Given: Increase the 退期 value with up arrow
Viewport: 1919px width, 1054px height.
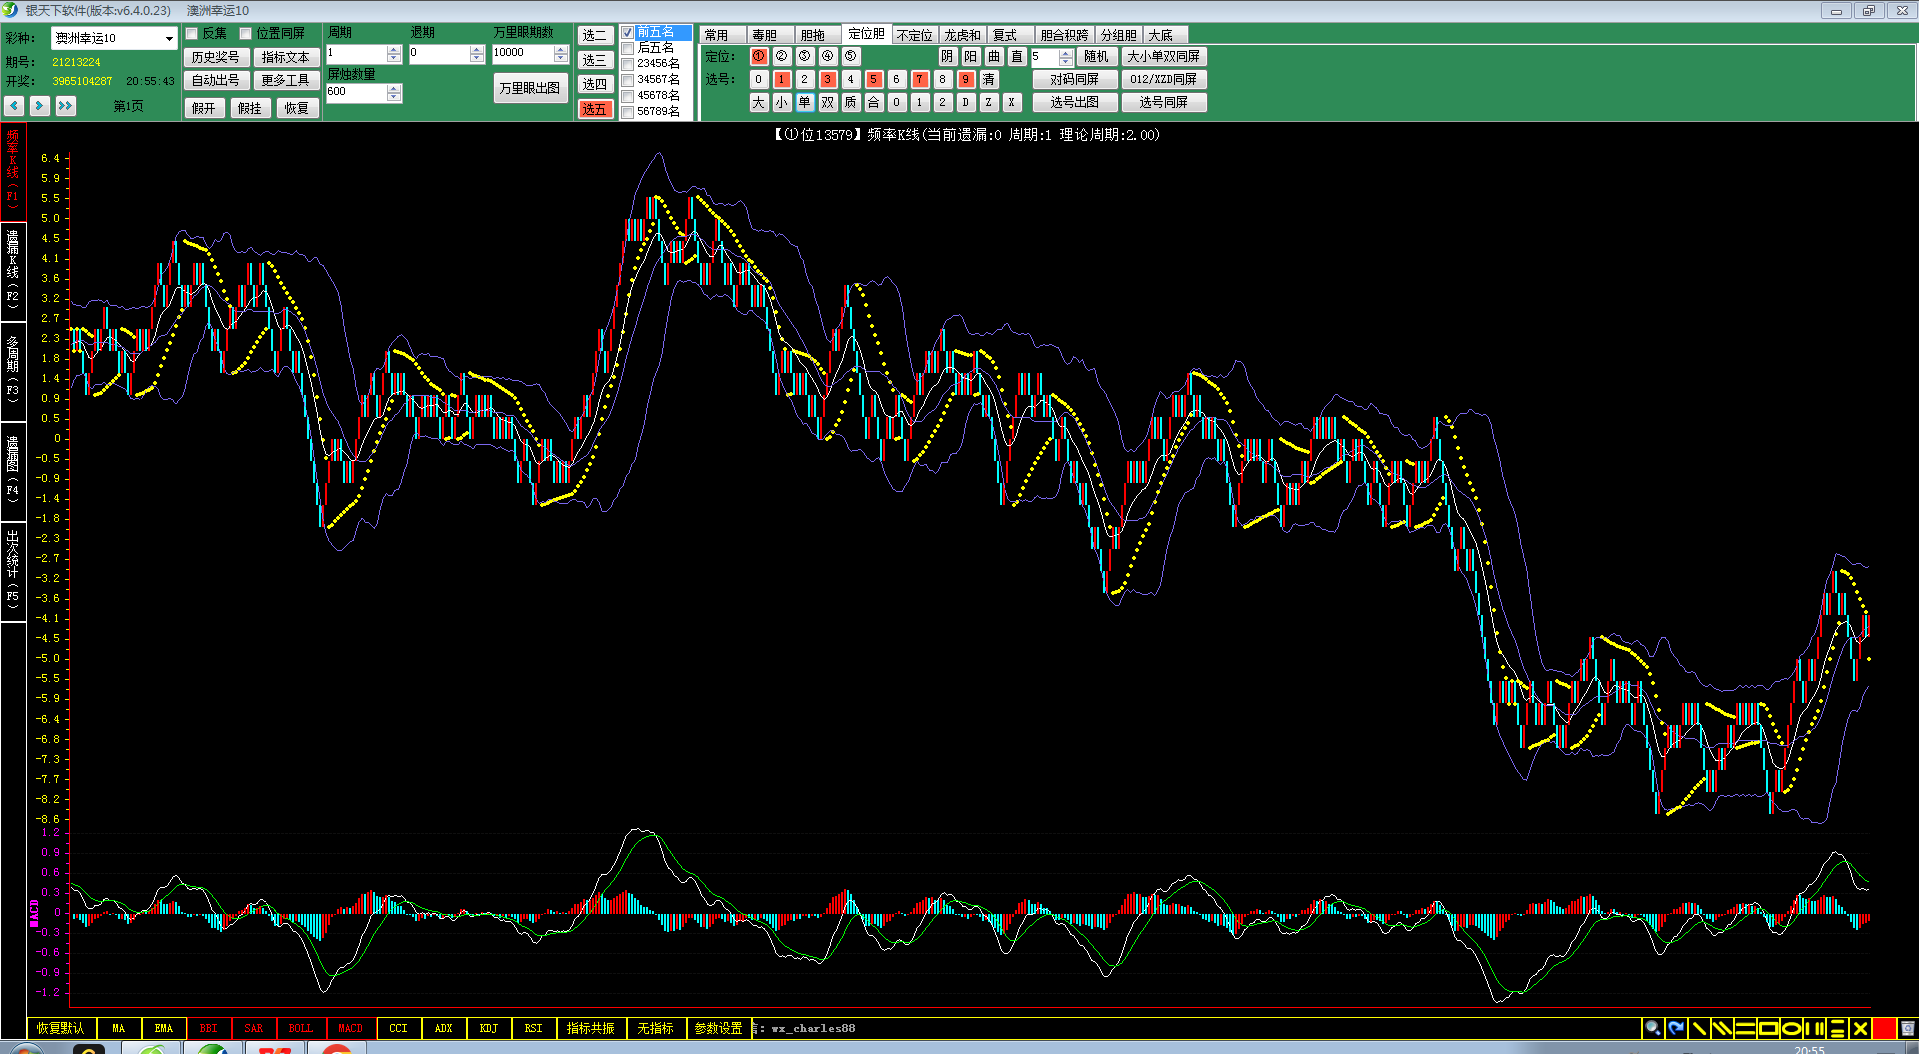Looking at the screenshot, I should click(477, 49).
